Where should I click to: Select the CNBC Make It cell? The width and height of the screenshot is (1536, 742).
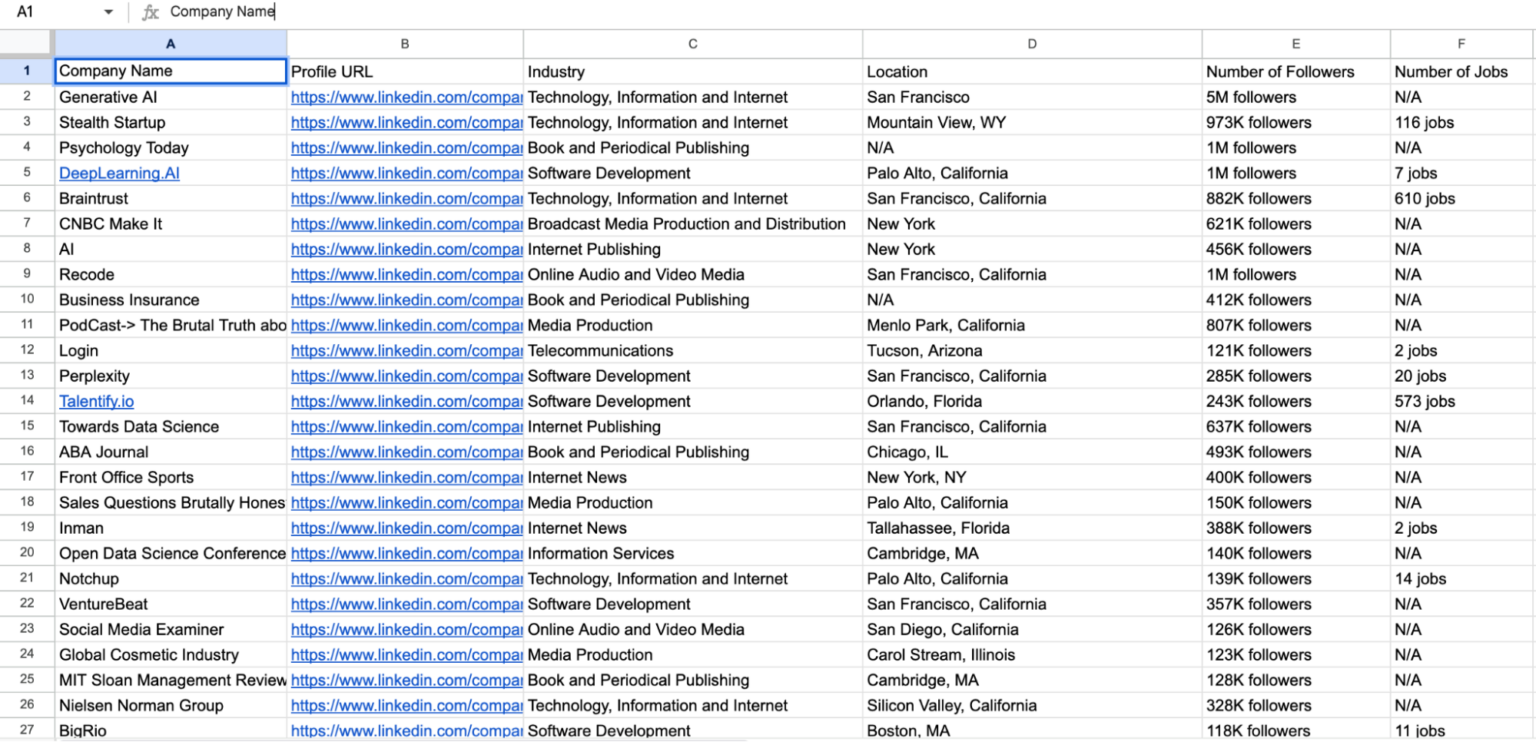[x=171, y=224]
